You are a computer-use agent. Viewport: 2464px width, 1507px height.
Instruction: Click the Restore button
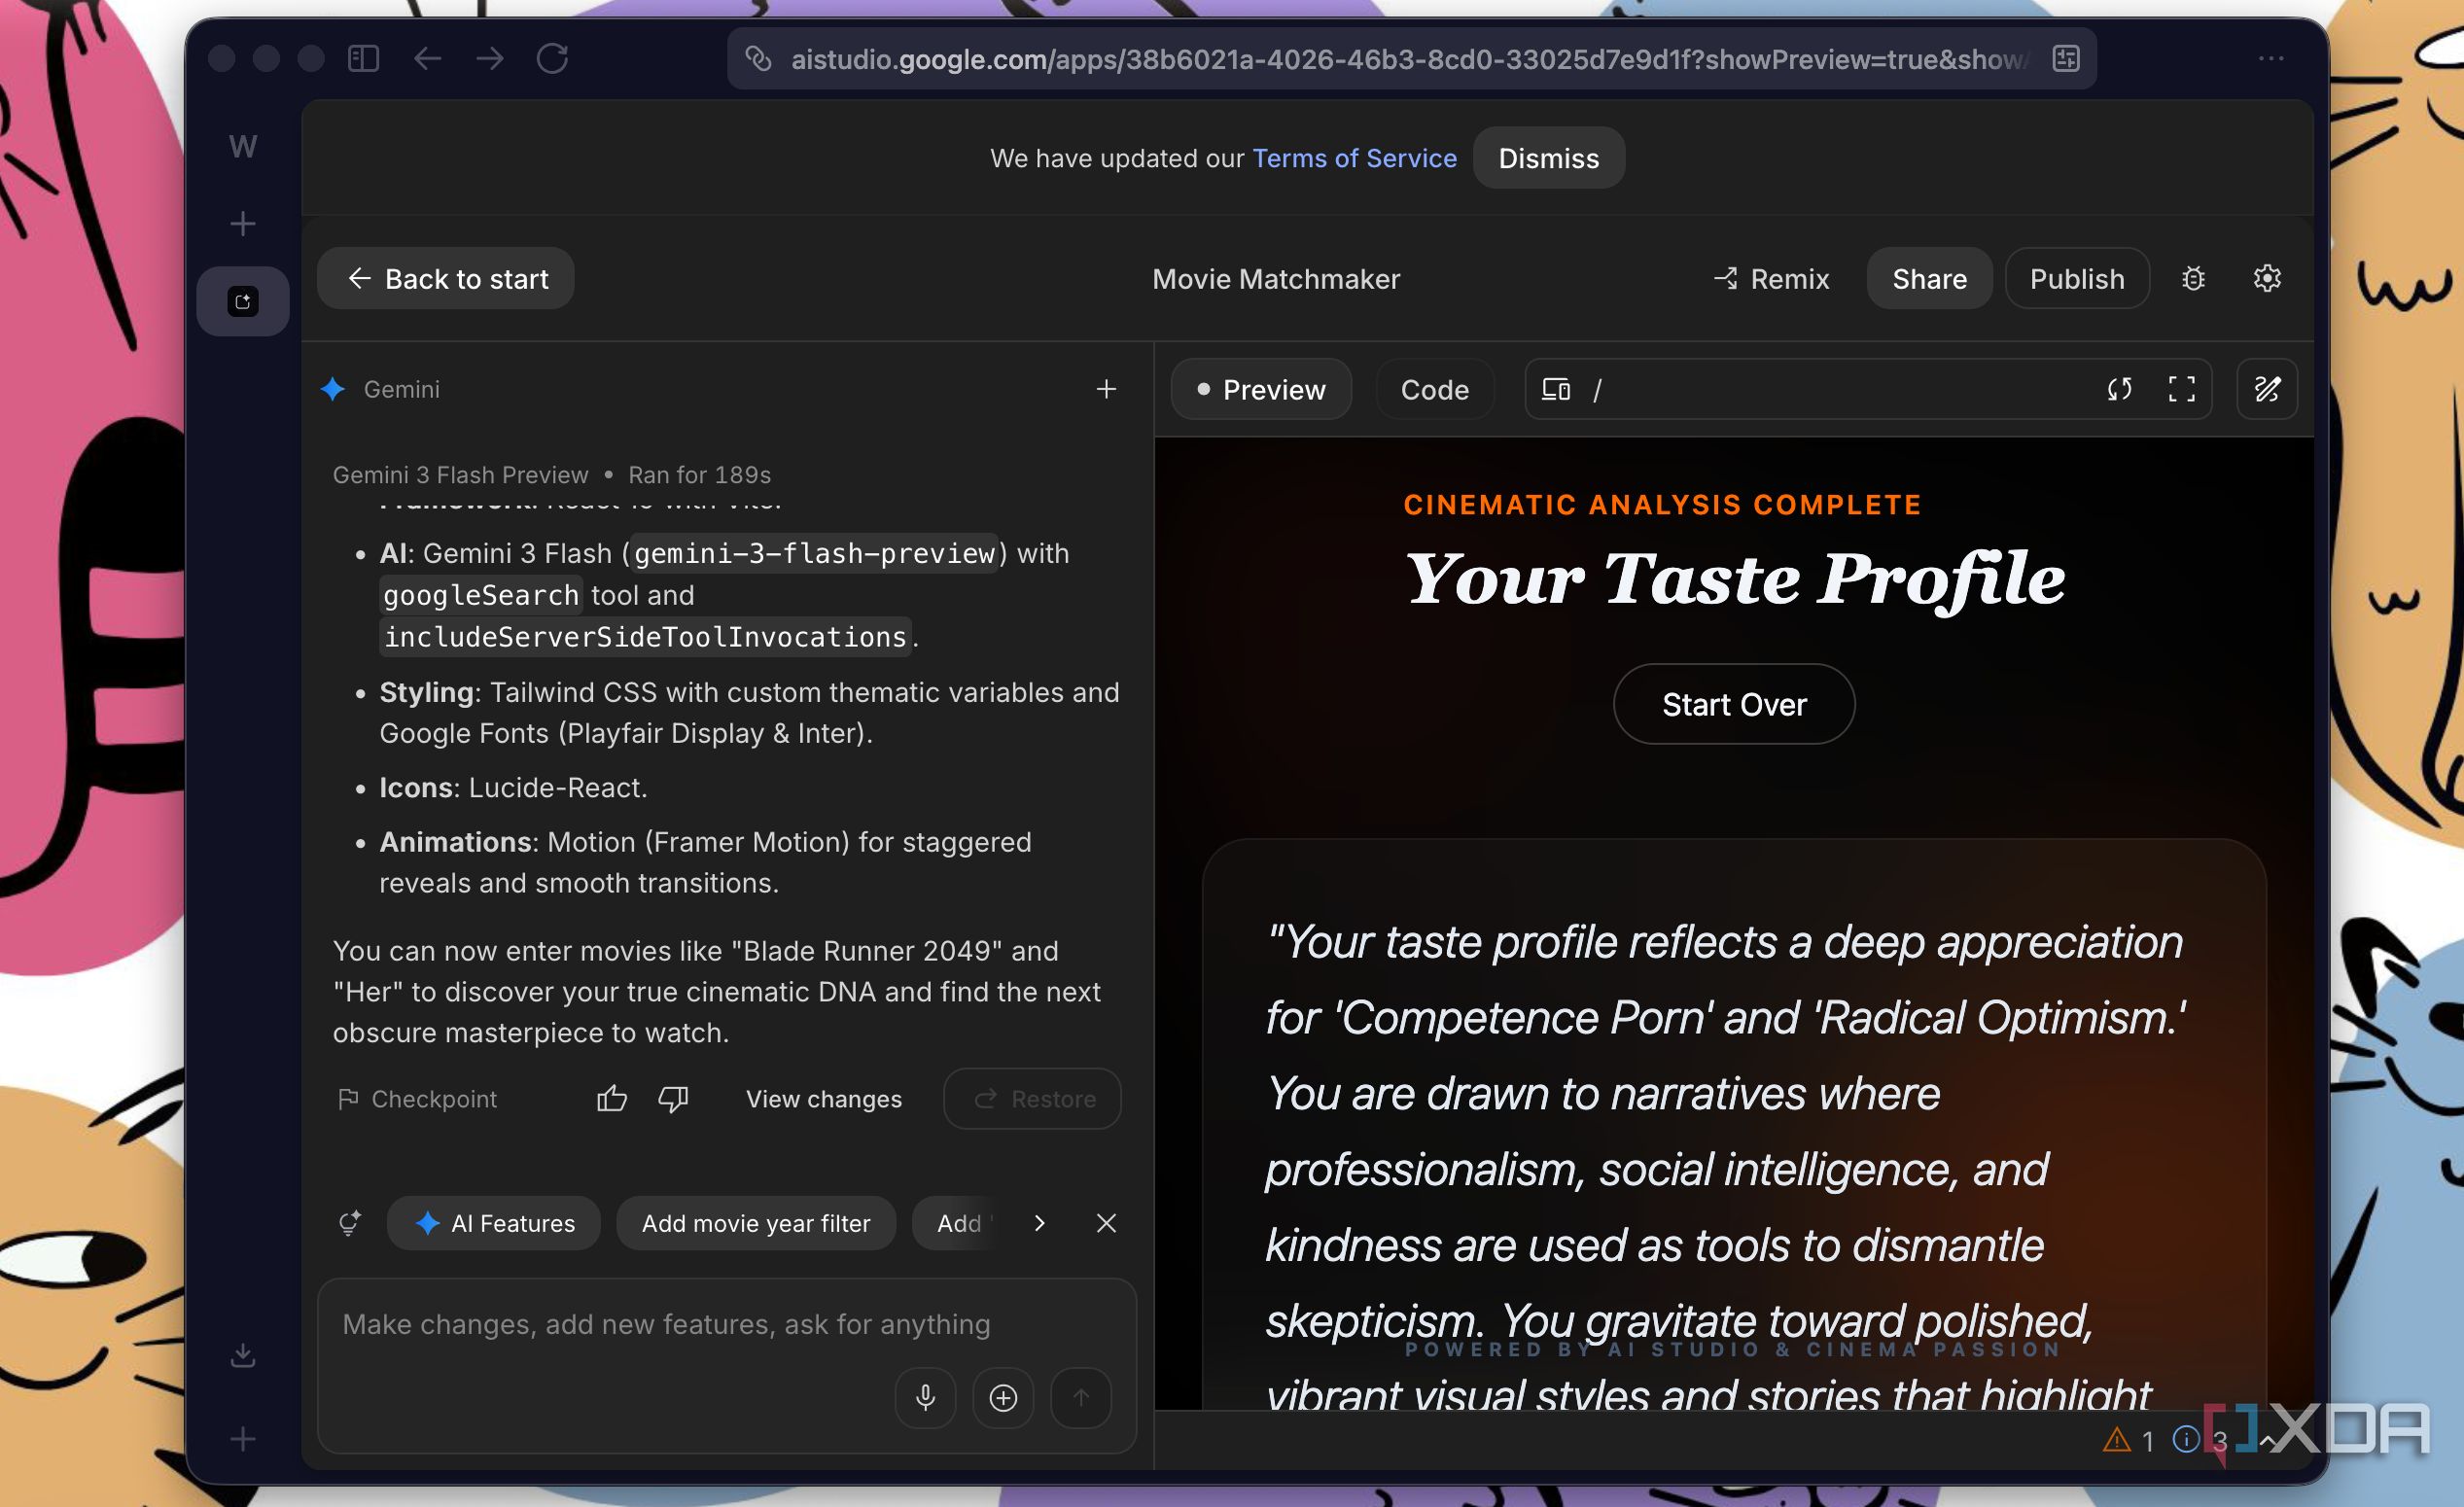(x=1032, y=1099)
